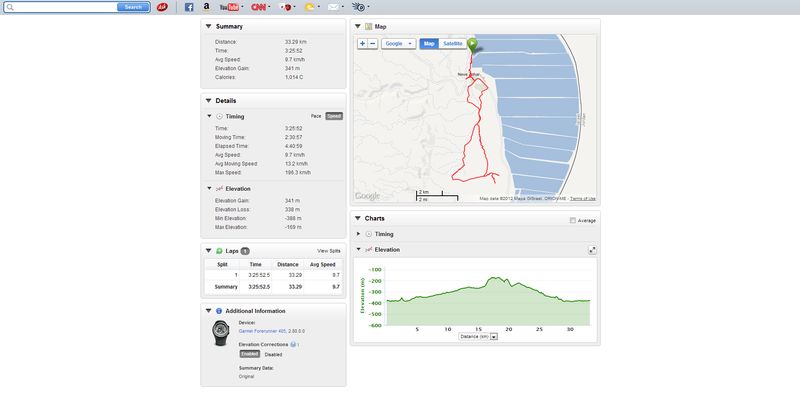
Task: Click the map icon beside Map title
Action: click(369, 27)
